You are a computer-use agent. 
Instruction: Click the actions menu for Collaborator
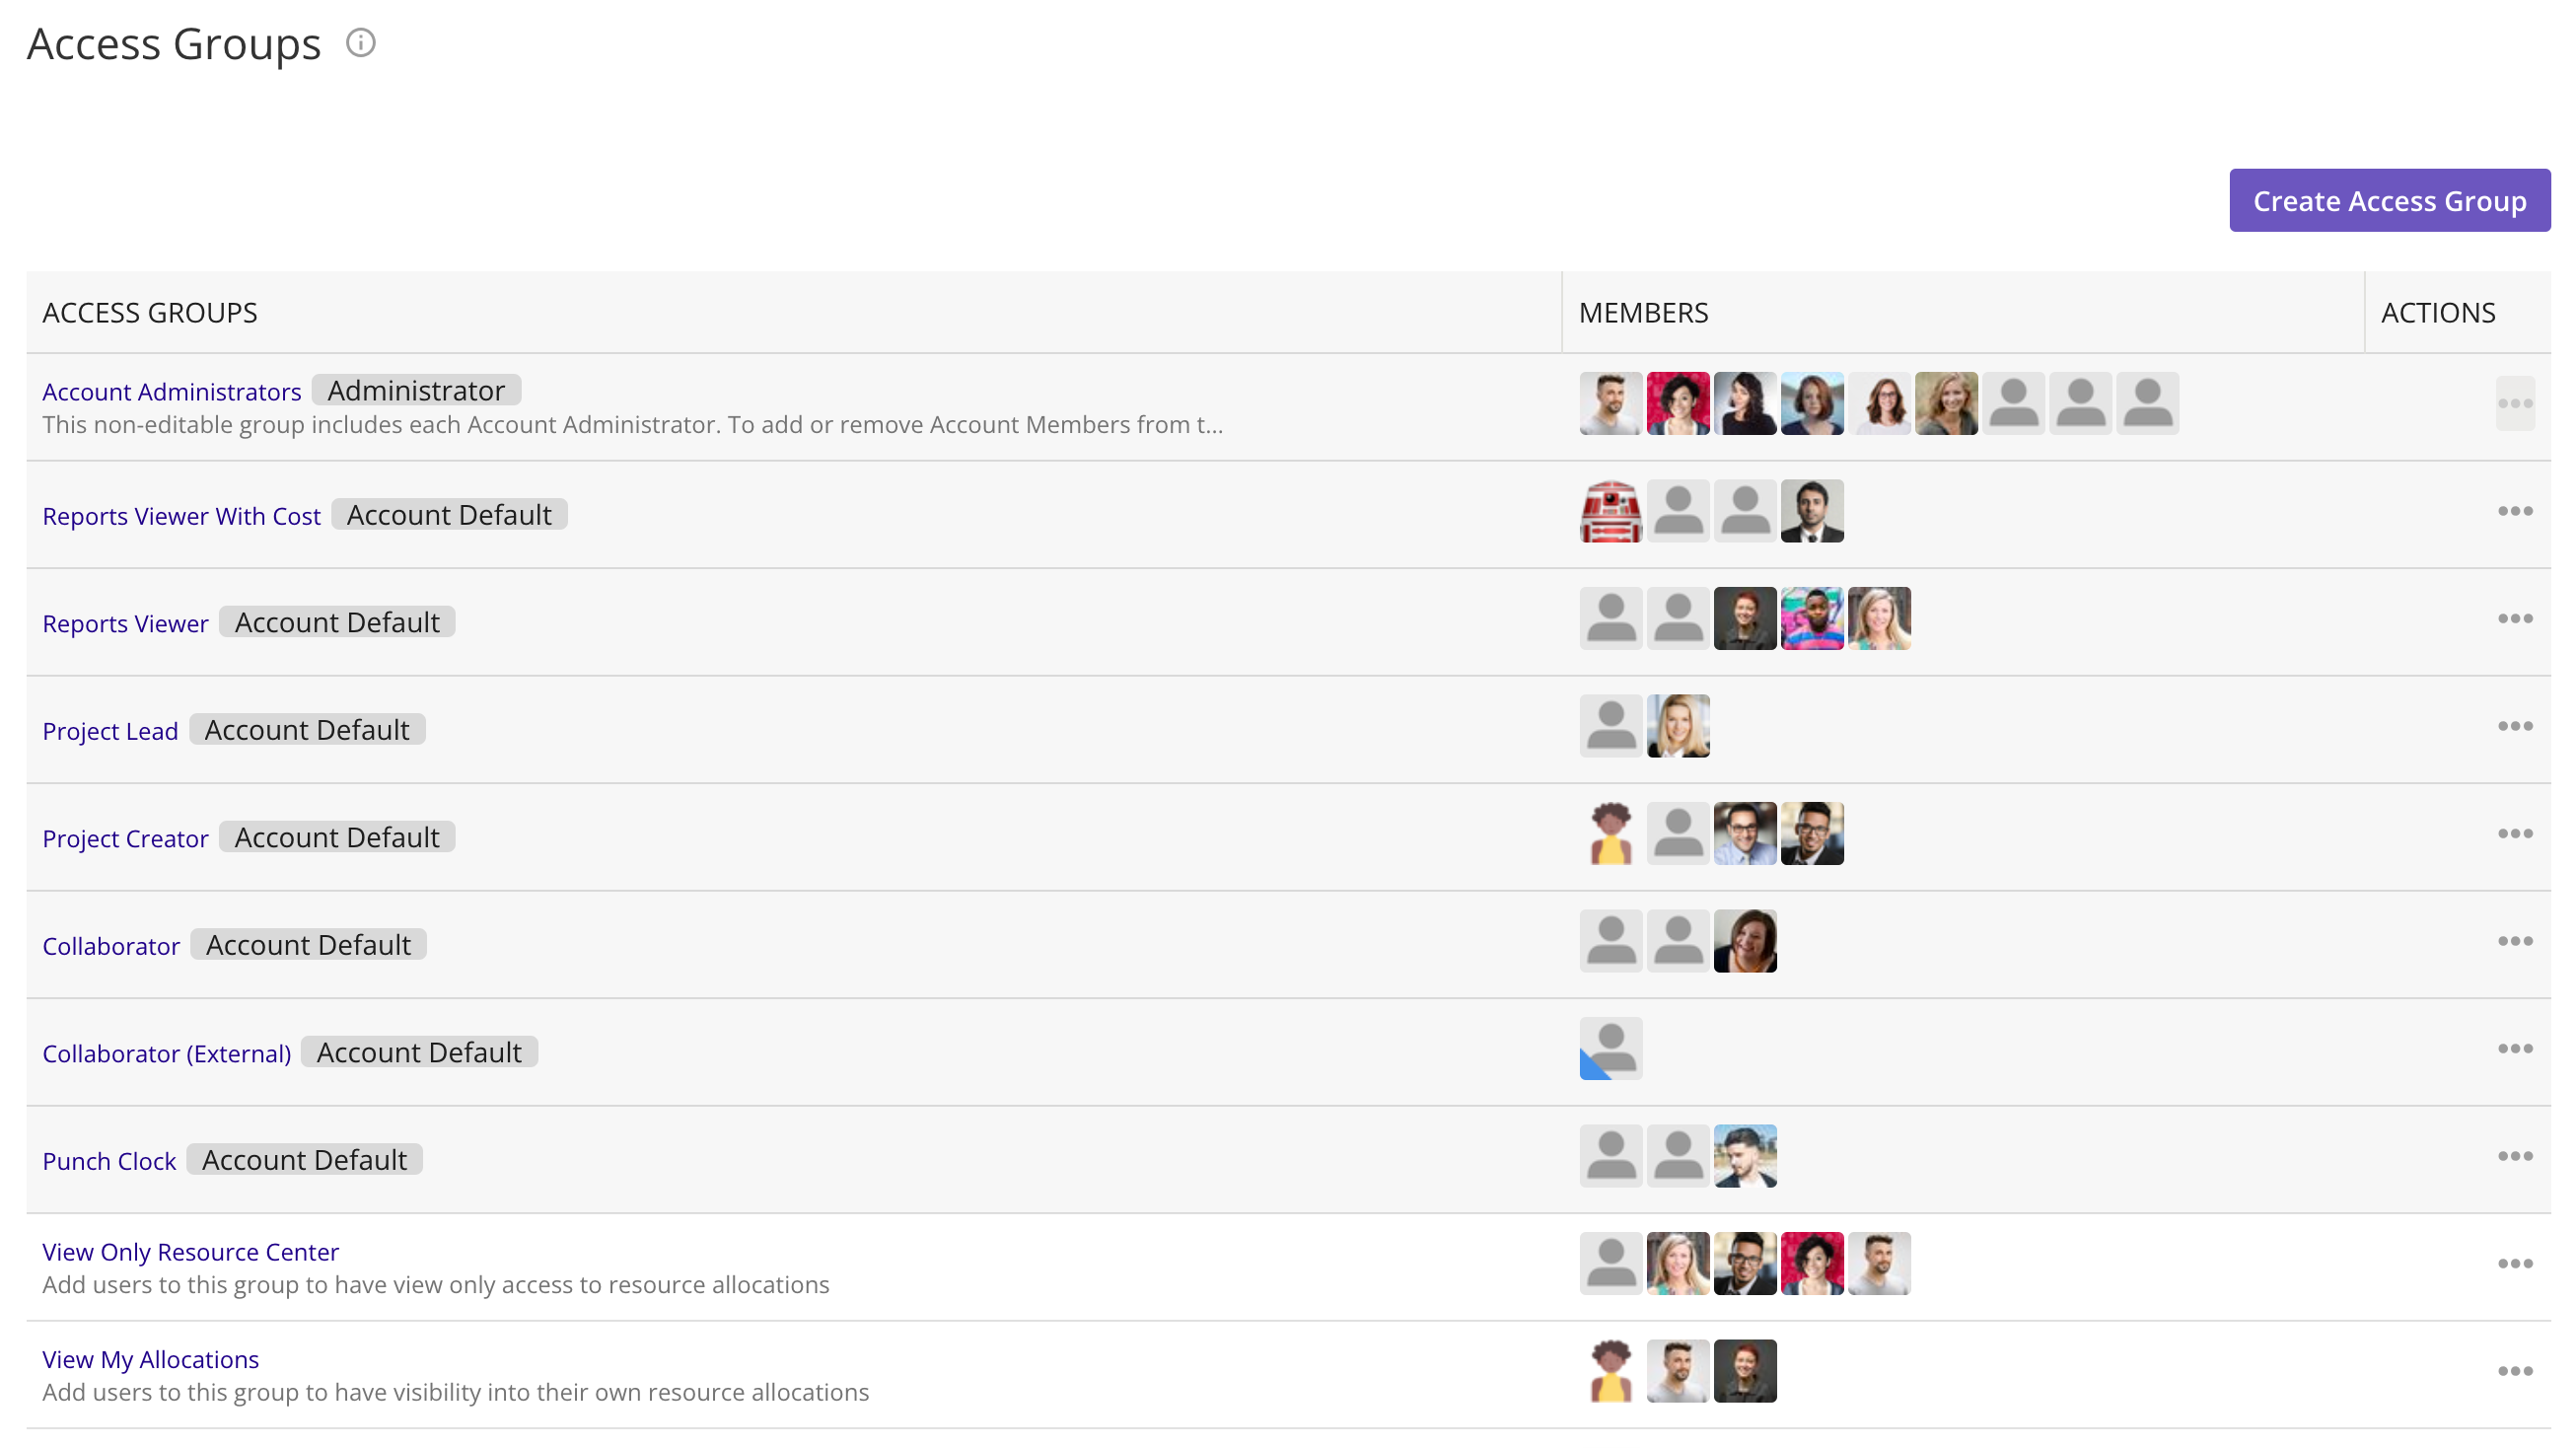coord(2514,942)
